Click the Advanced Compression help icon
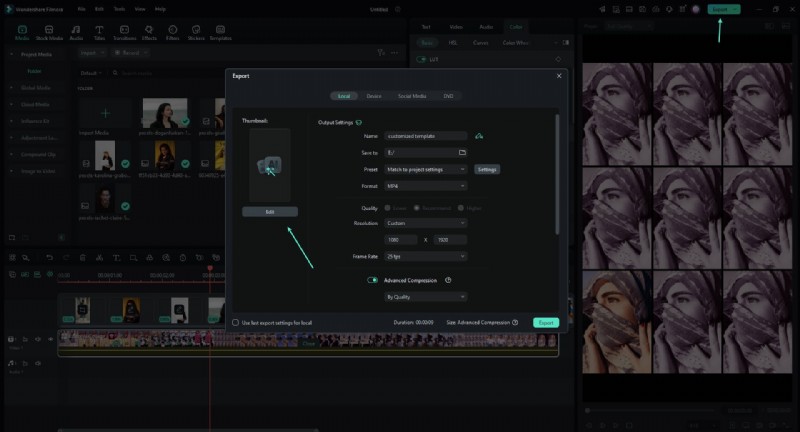The width and height of the screenshot is (800, 432). pos(448,280)
